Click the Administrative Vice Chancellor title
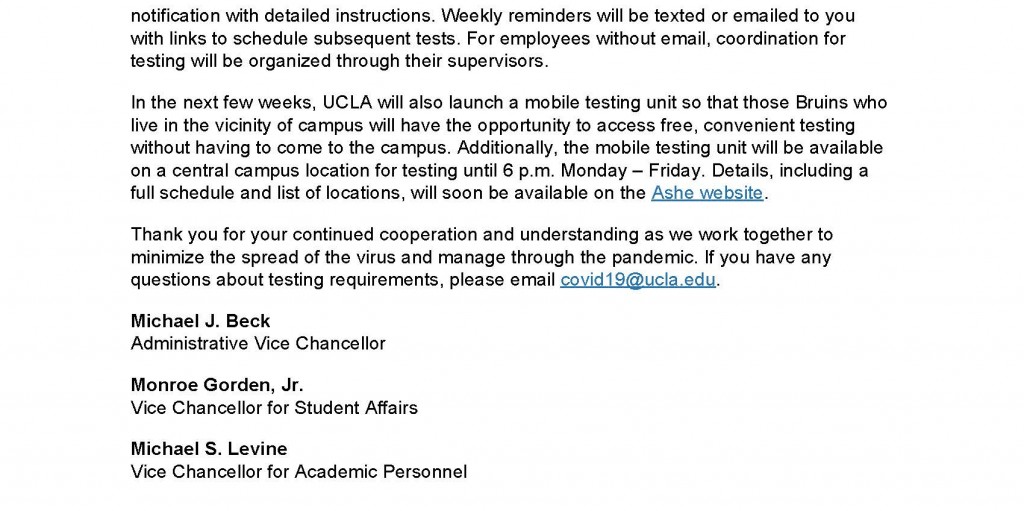This screenshot has width=1024, height=511. click(x=258, y=343)
